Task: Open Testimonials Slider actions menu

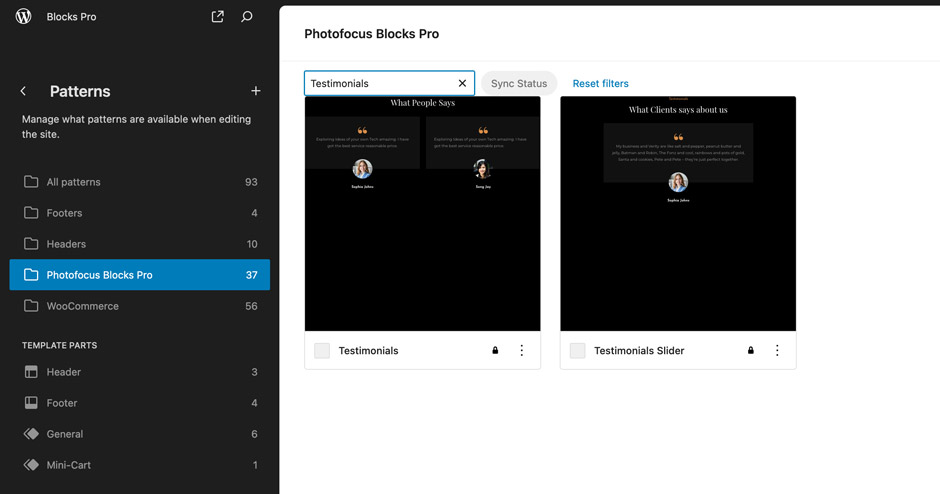Action: pyautogui.click(x=777, y=351)
